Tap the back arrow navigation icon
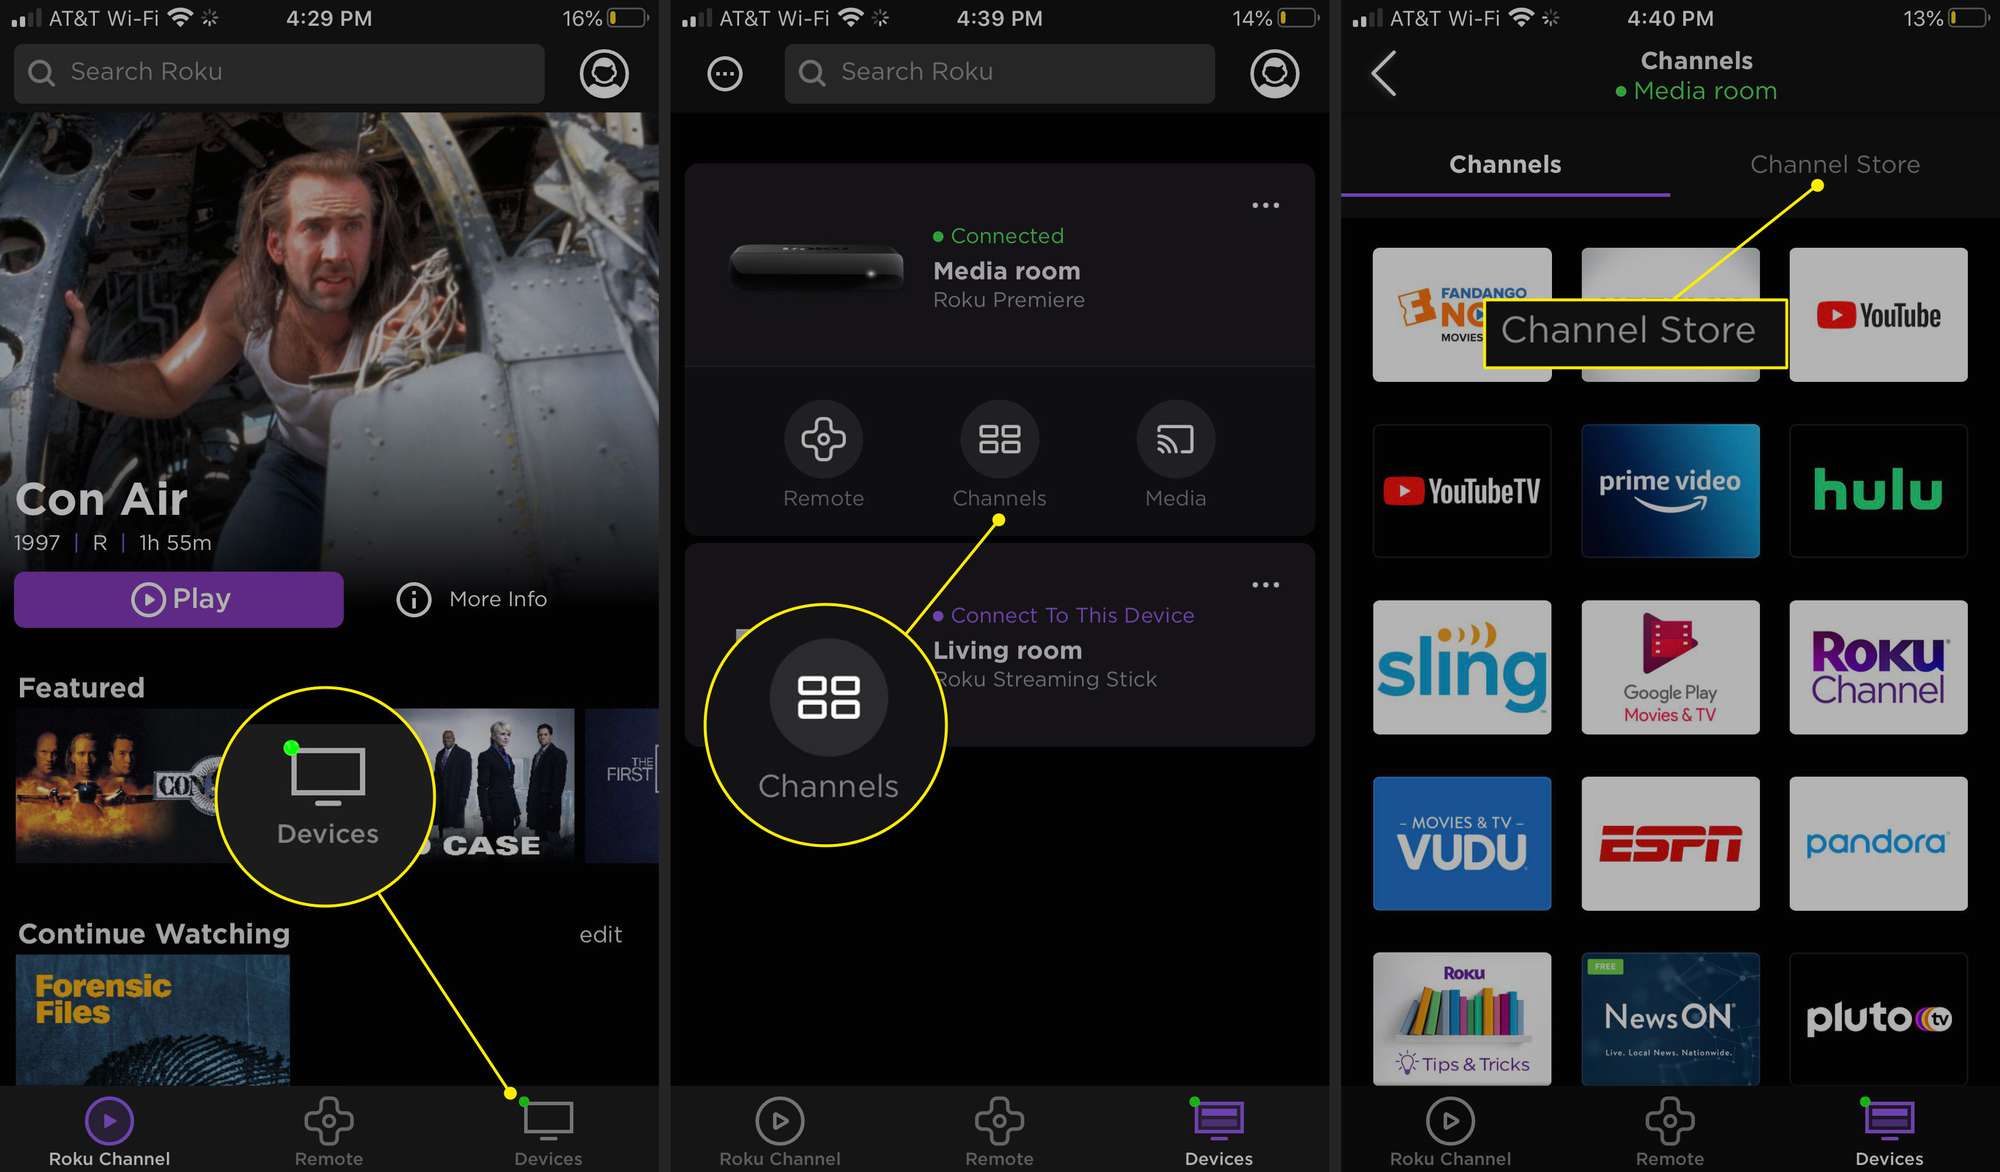This screenshot has height=1172, width=2000. coord(1384,73)
